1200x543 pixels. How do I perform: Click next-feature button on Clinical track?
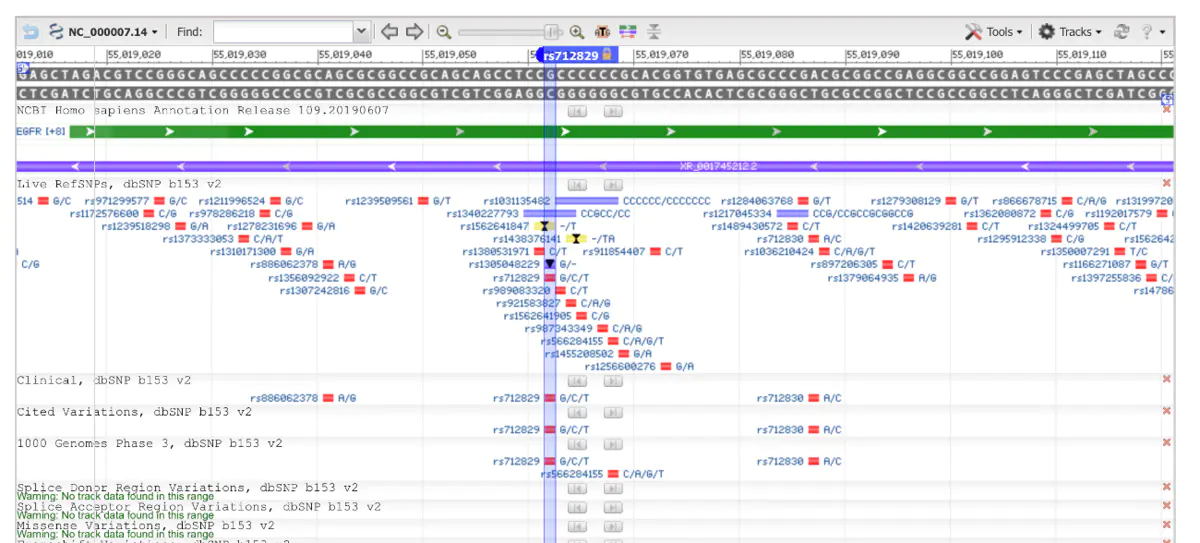(x=613, y=381)
